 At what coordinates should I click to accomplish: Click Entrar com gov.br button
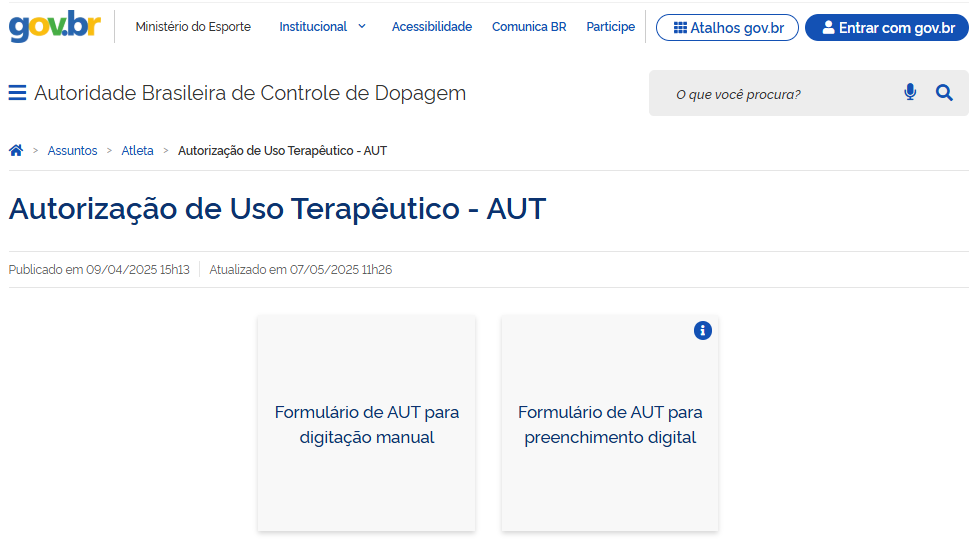[887, 27]
